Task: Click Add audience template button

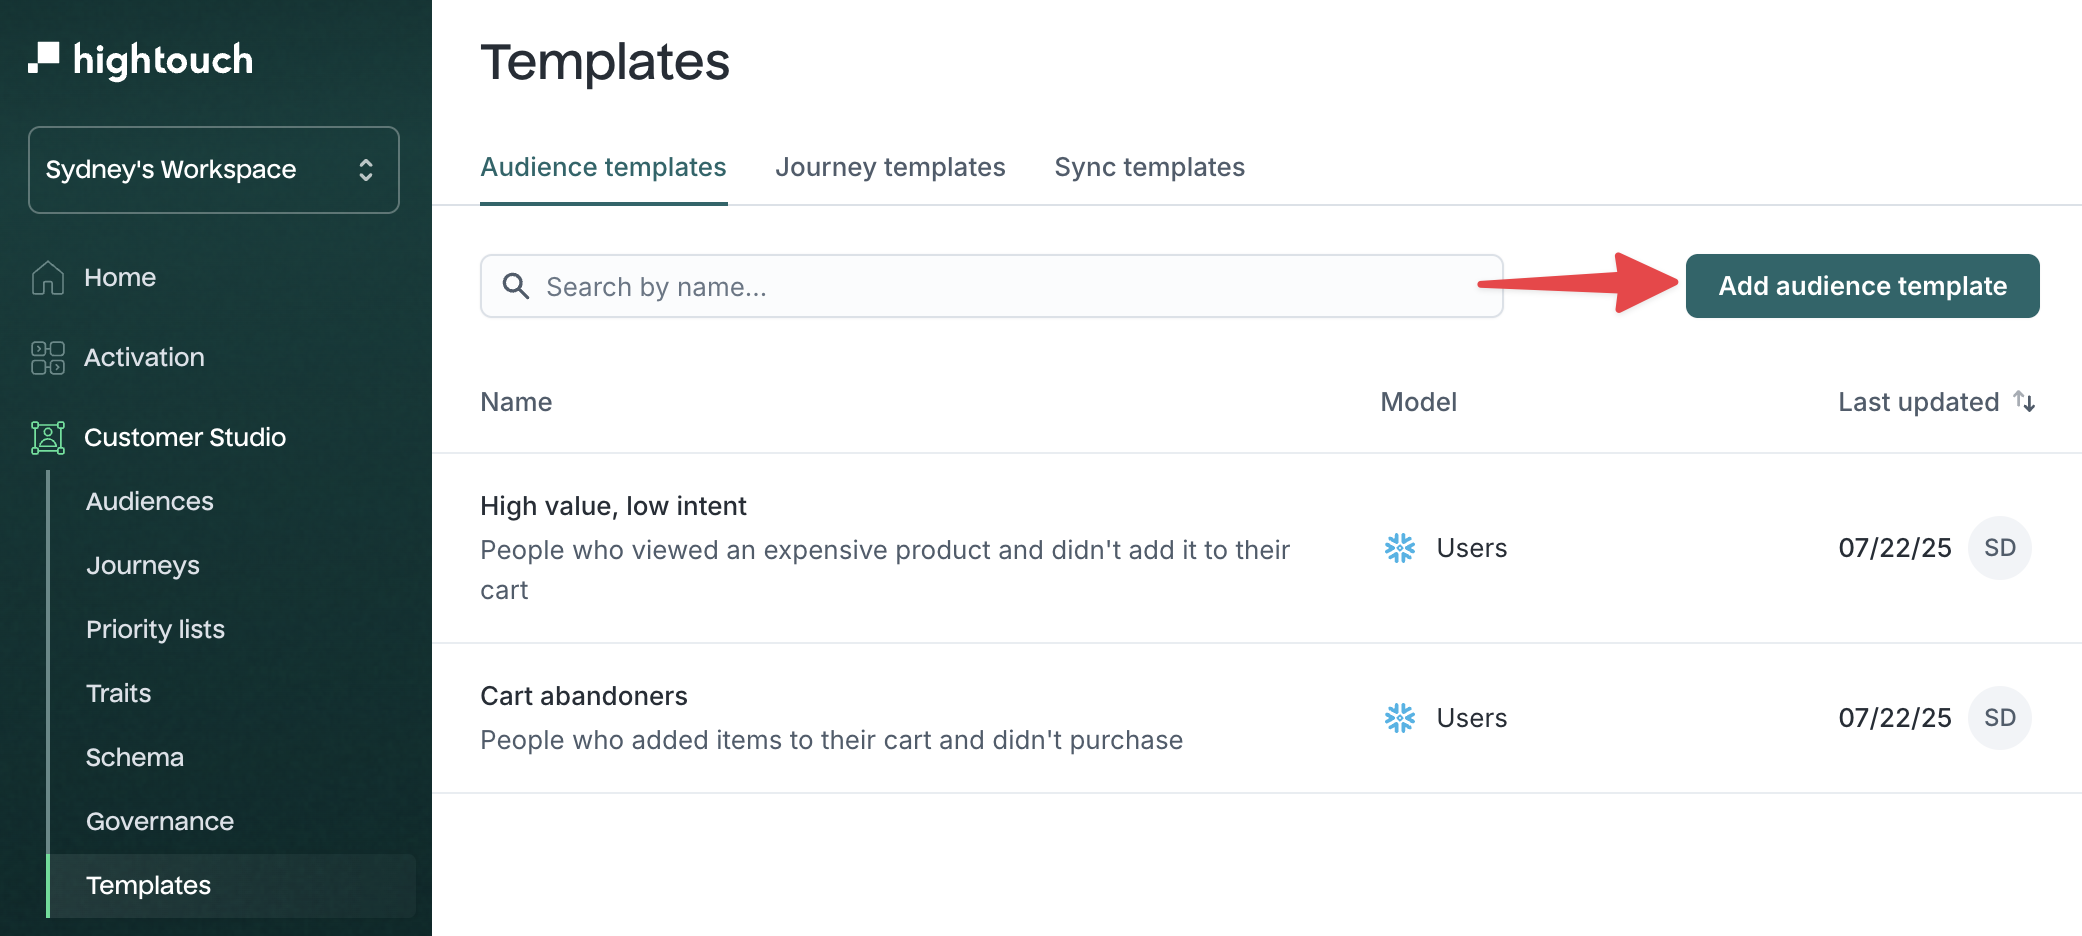Action: 1862,286
